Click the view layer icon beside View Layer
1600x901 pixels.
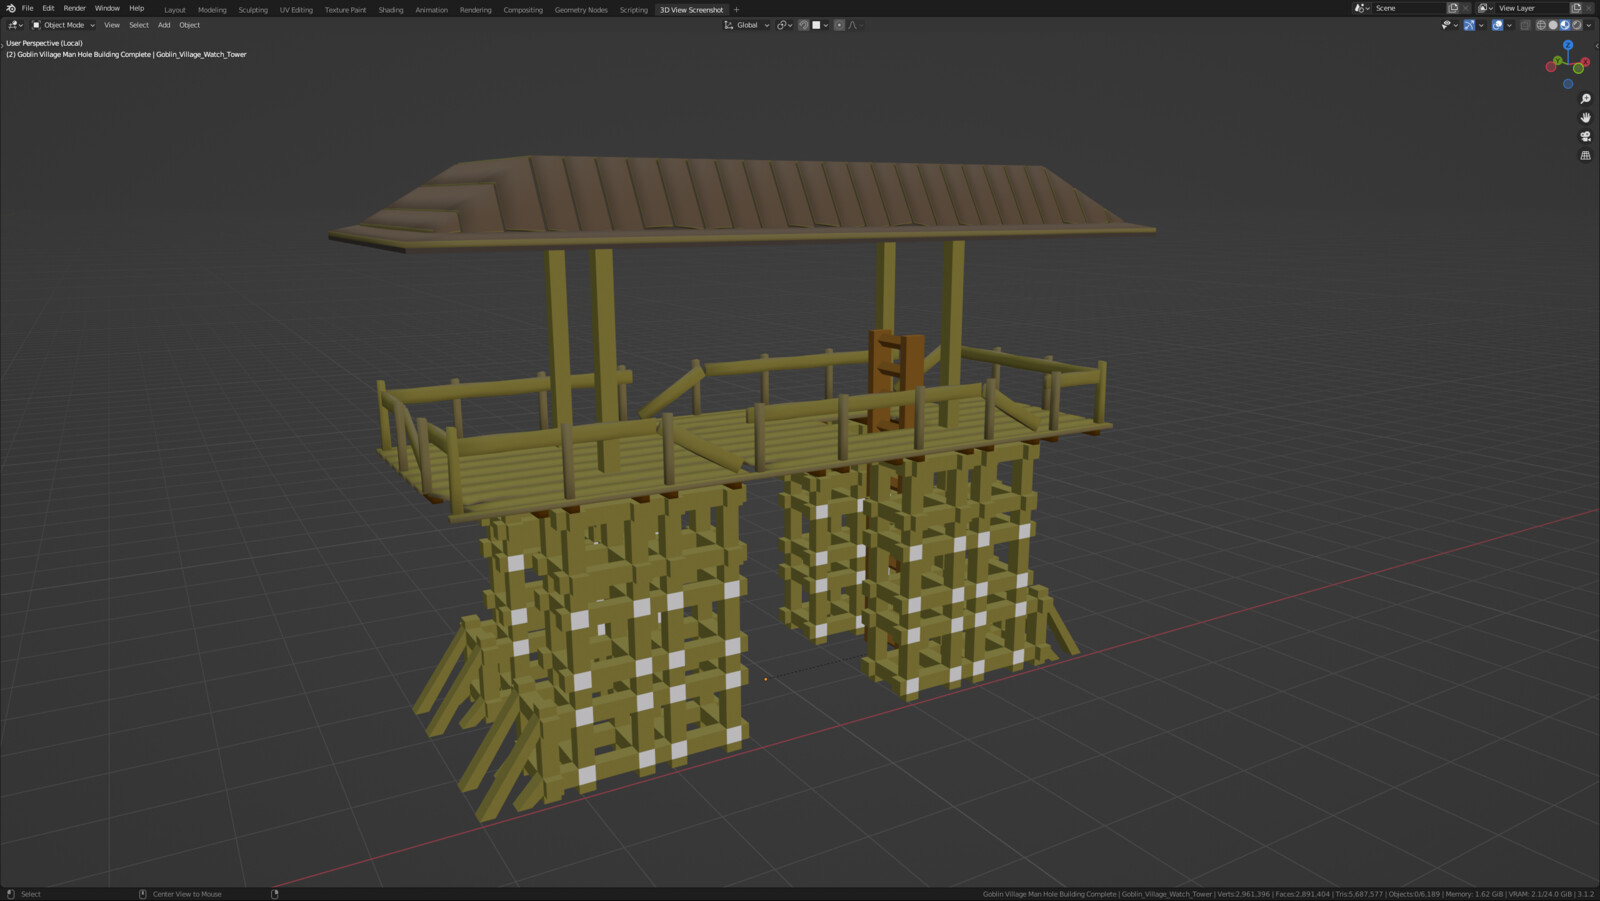coord(1485,8)
